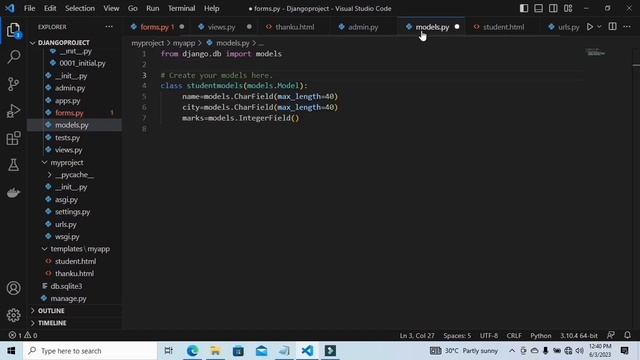Open the terminal app on the taskbar
This screenshot has width=640, height=360.
[330, 351]
